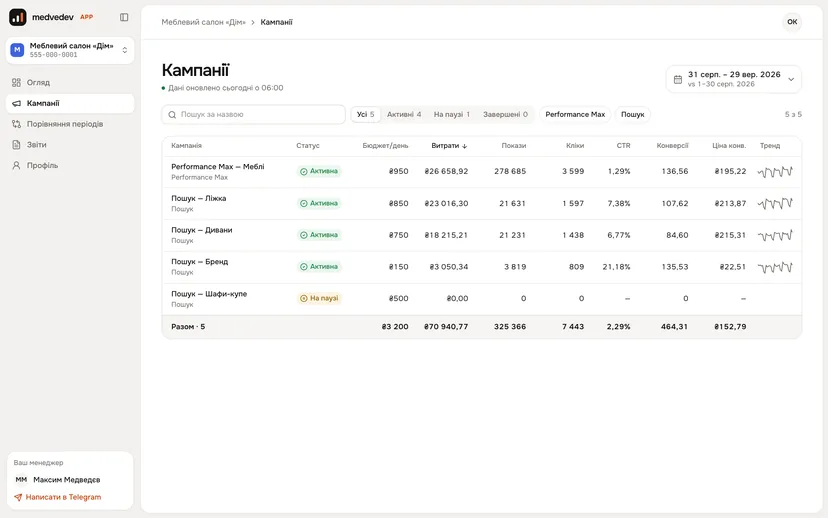Toggle the Пошук type filter chip
The height and width of the screenshot is (518, 828).
(x=633, y=115)
